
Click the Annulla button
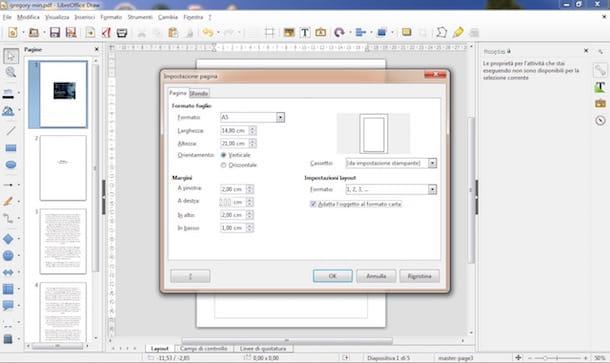[376, 276]
